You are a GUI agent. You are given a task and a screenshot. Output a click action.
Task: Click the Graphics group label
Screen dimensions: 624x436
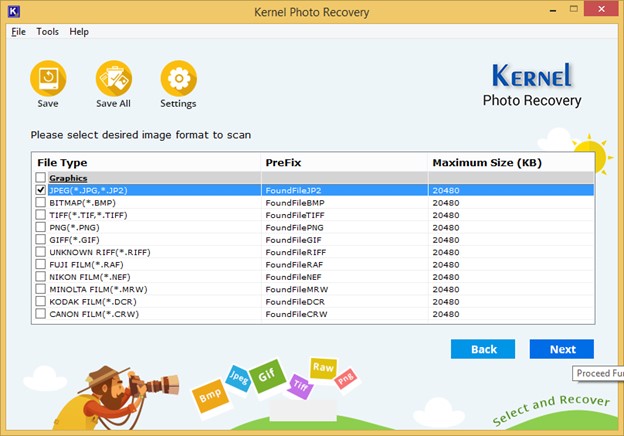pos(68,178)
